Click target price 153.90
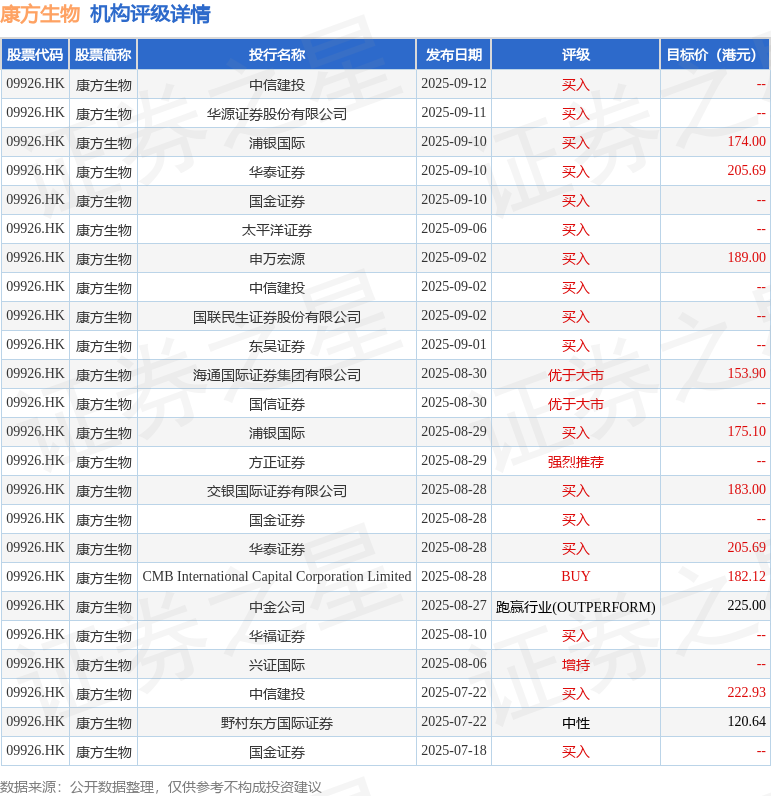Viewport: 771px width, 796px height. (746, 374)
